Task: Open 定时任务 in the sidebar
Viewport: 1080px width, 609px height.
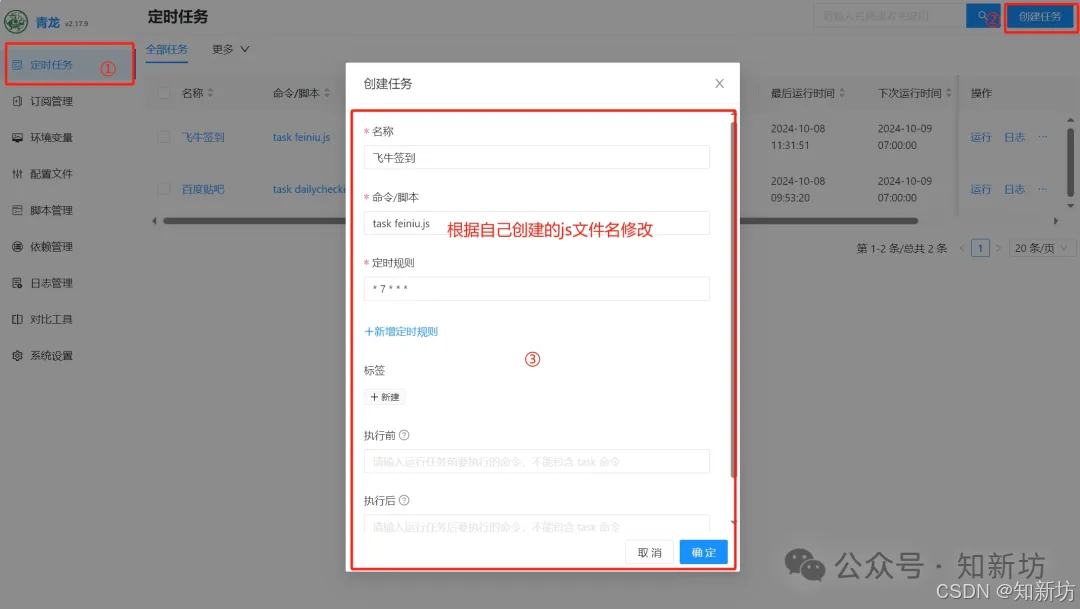Action: click(52, 65)
